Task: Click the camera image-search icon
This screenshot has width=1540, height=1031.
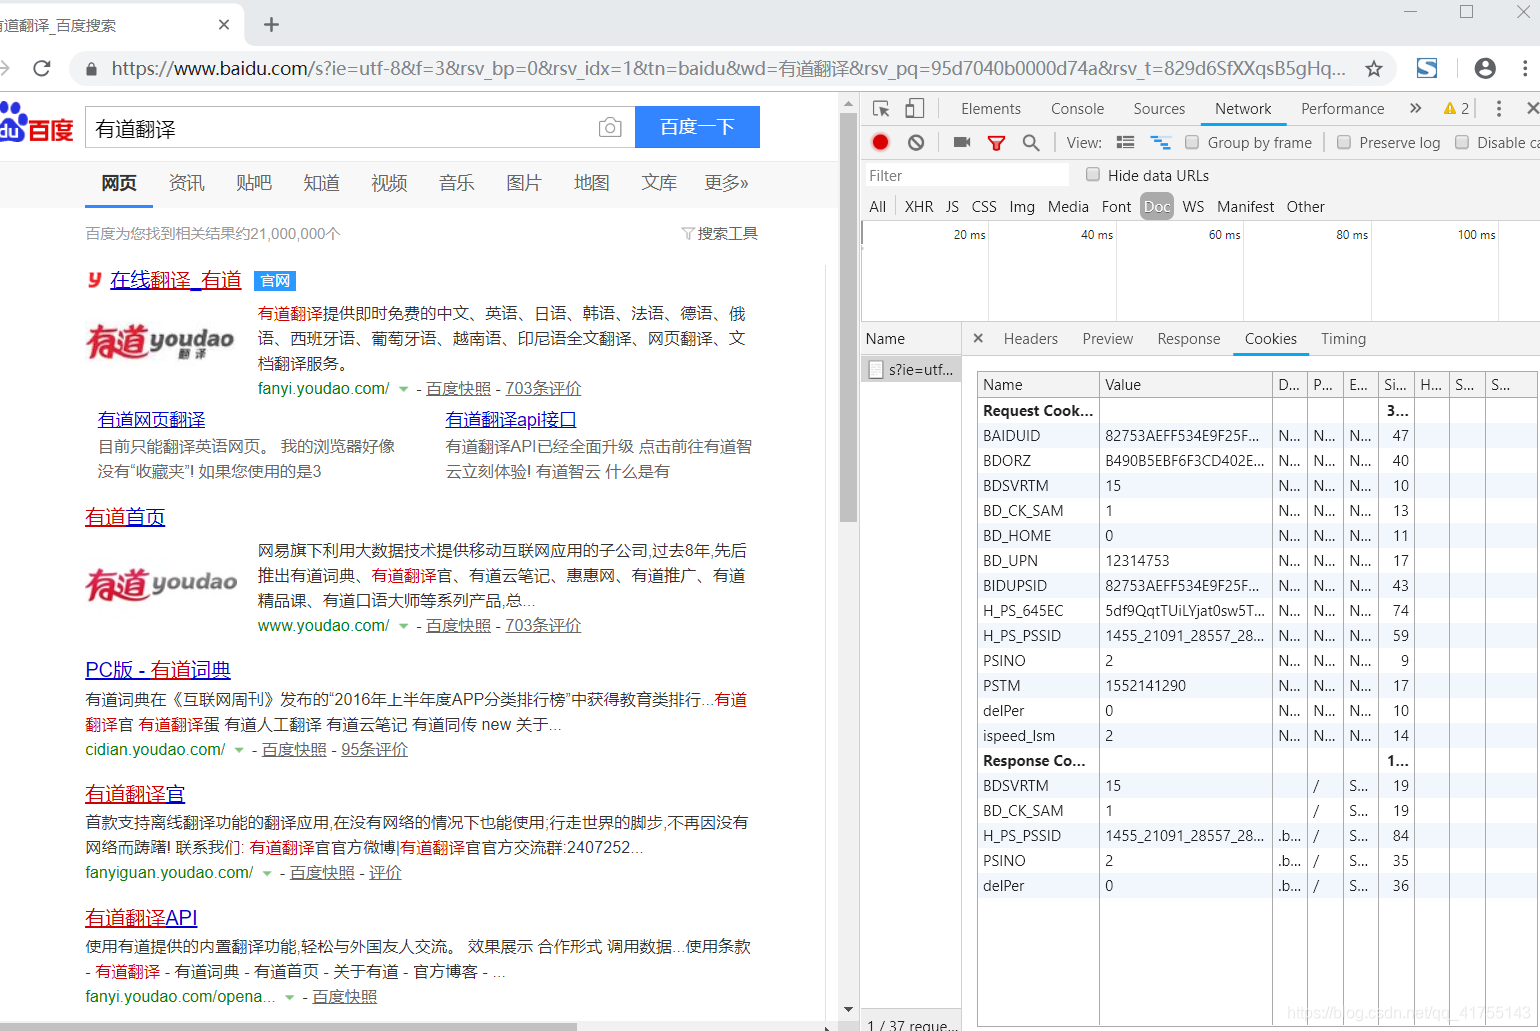Action: click(610, 128)
